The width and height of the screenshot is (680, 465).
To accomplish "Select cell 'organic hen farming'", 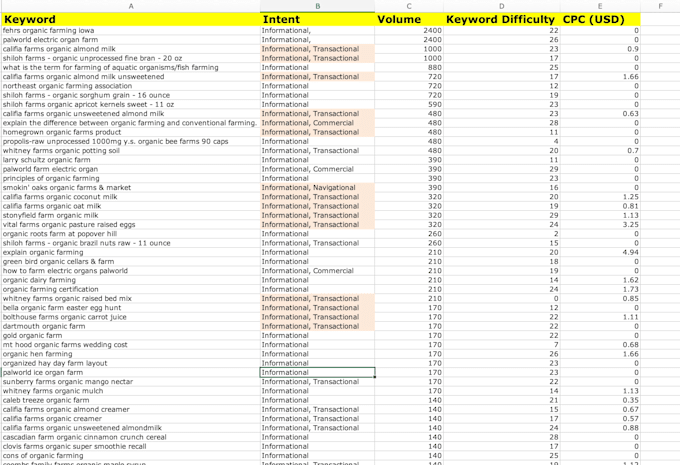I will click(131, 354).
